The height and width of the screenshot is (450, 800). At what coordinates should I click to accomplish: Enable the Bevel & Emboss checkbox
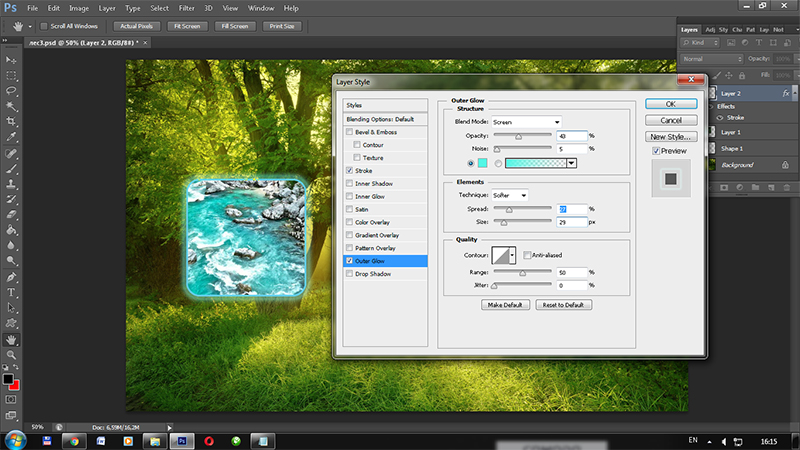coord(349,132)
